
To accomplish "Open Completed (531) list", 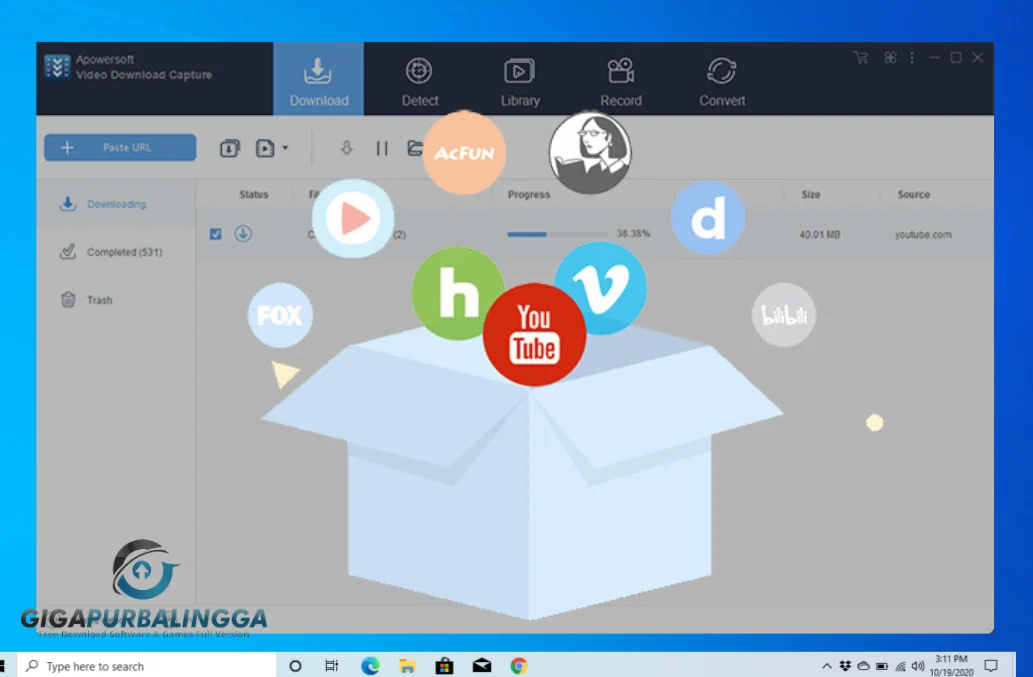I will click(116, 252).
